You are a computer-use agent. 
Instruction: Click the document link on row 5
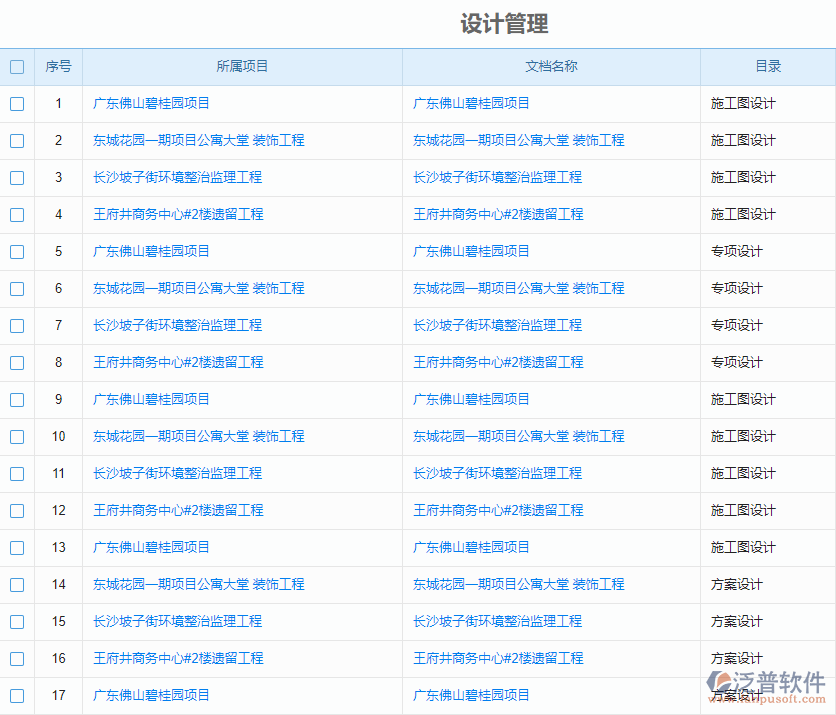tap(471, 251)
